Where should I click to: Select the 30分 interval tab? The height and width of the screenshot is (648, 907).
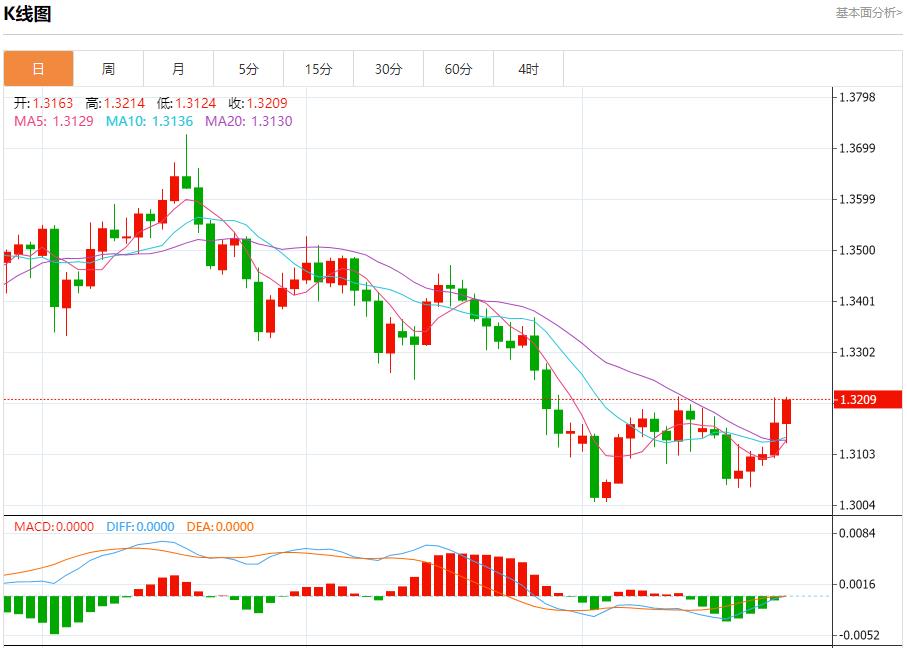click(x=388, y=69)
